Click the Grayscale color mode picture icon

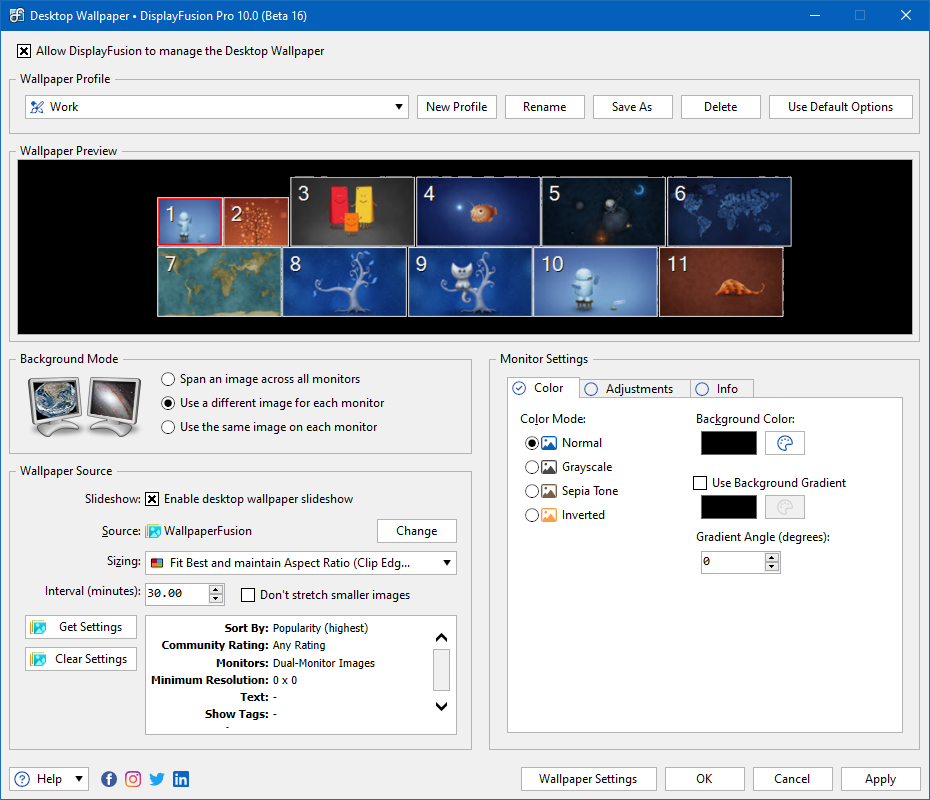point(549,467)
